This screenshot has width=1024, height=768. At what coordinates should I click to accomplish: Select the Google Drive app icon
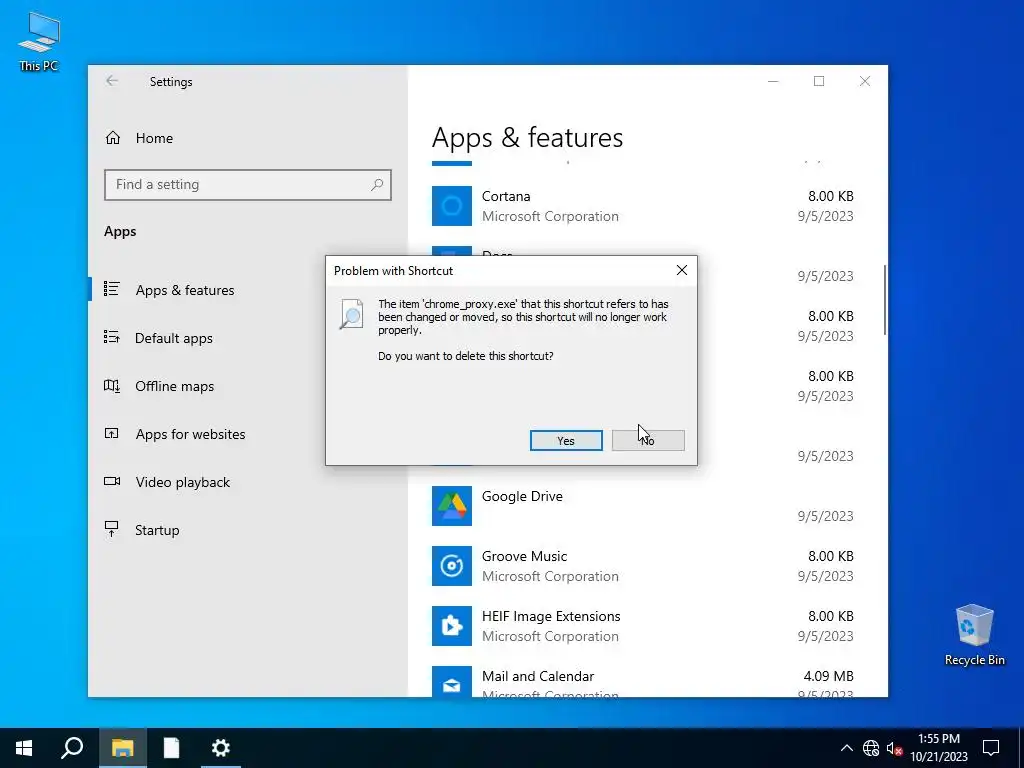pyautogui.click(x=452, y=506)
